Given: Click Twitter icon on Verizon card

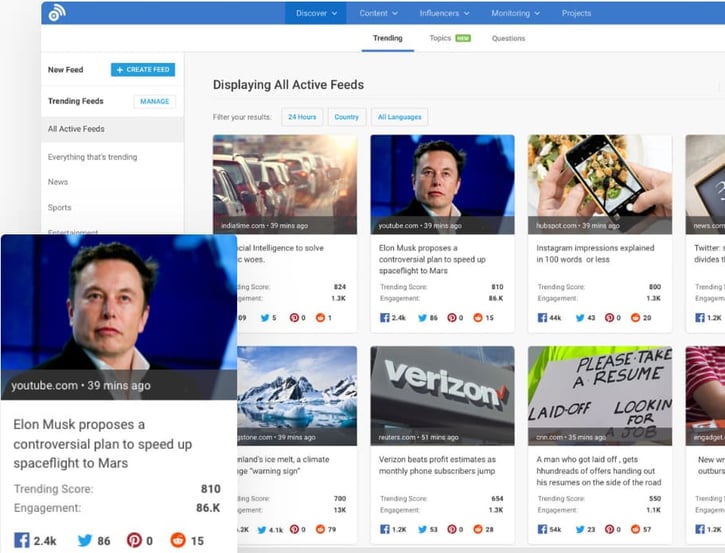Looking at the screenshot, I should [423, 529].
